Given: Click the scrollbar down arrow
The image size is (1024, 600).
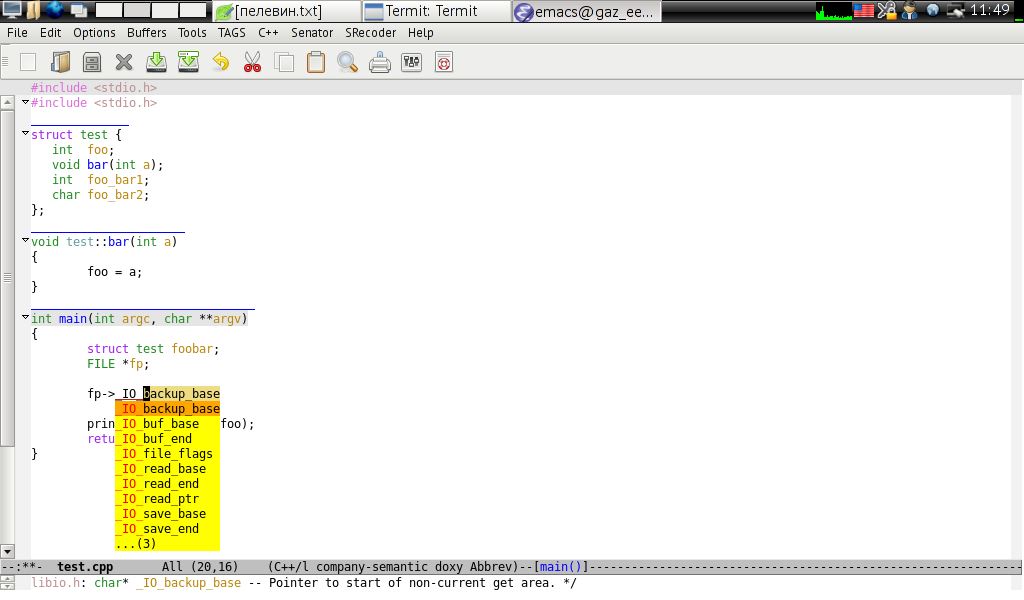Looking at the screenshot, I should [7, 551].
